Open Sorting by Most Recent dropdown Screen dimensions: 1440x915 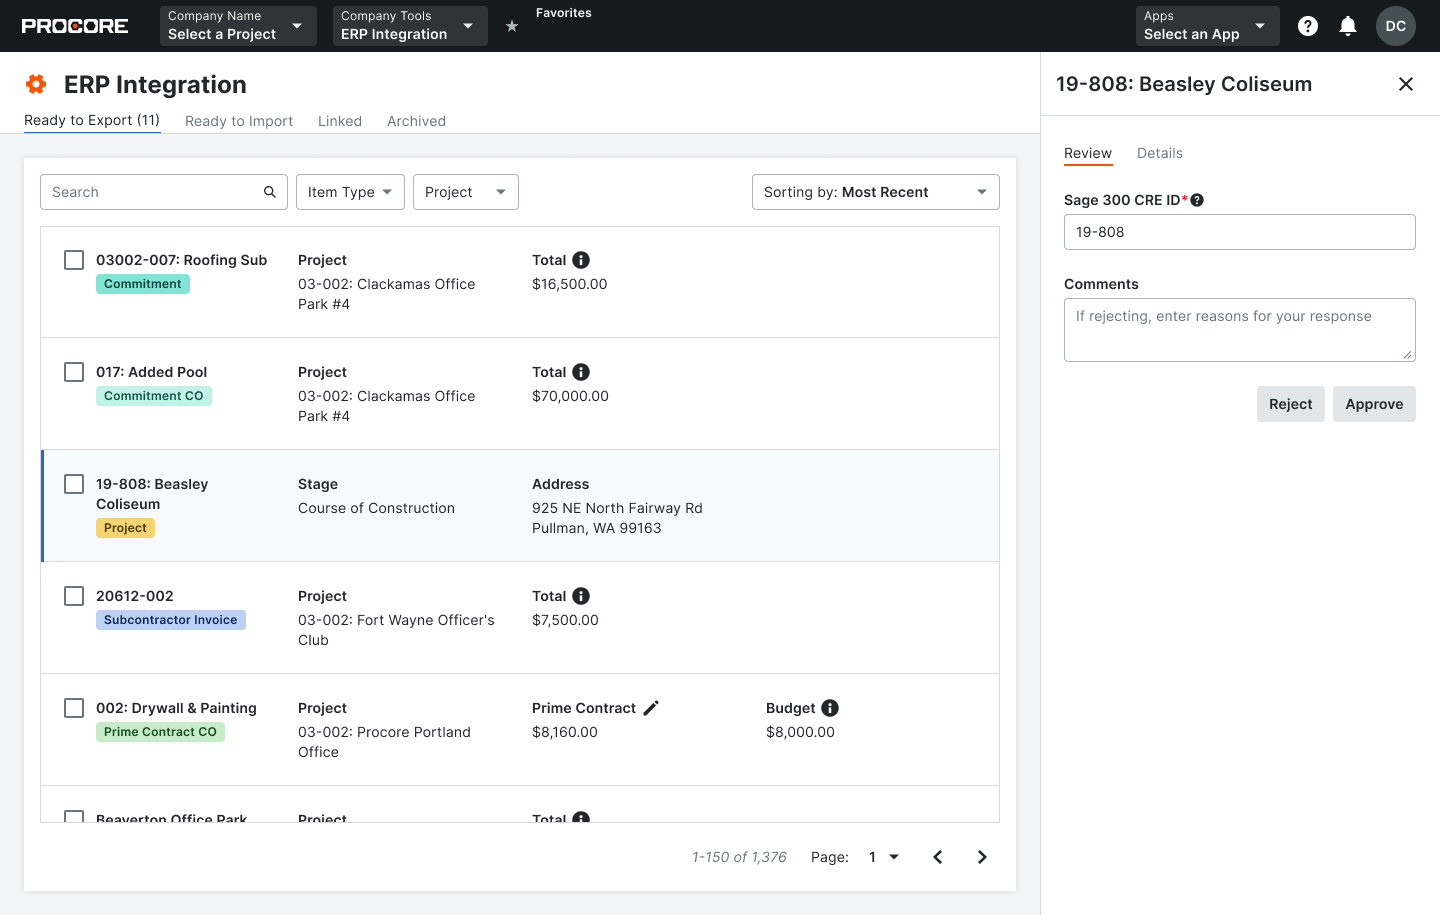[x=876, y=192]
